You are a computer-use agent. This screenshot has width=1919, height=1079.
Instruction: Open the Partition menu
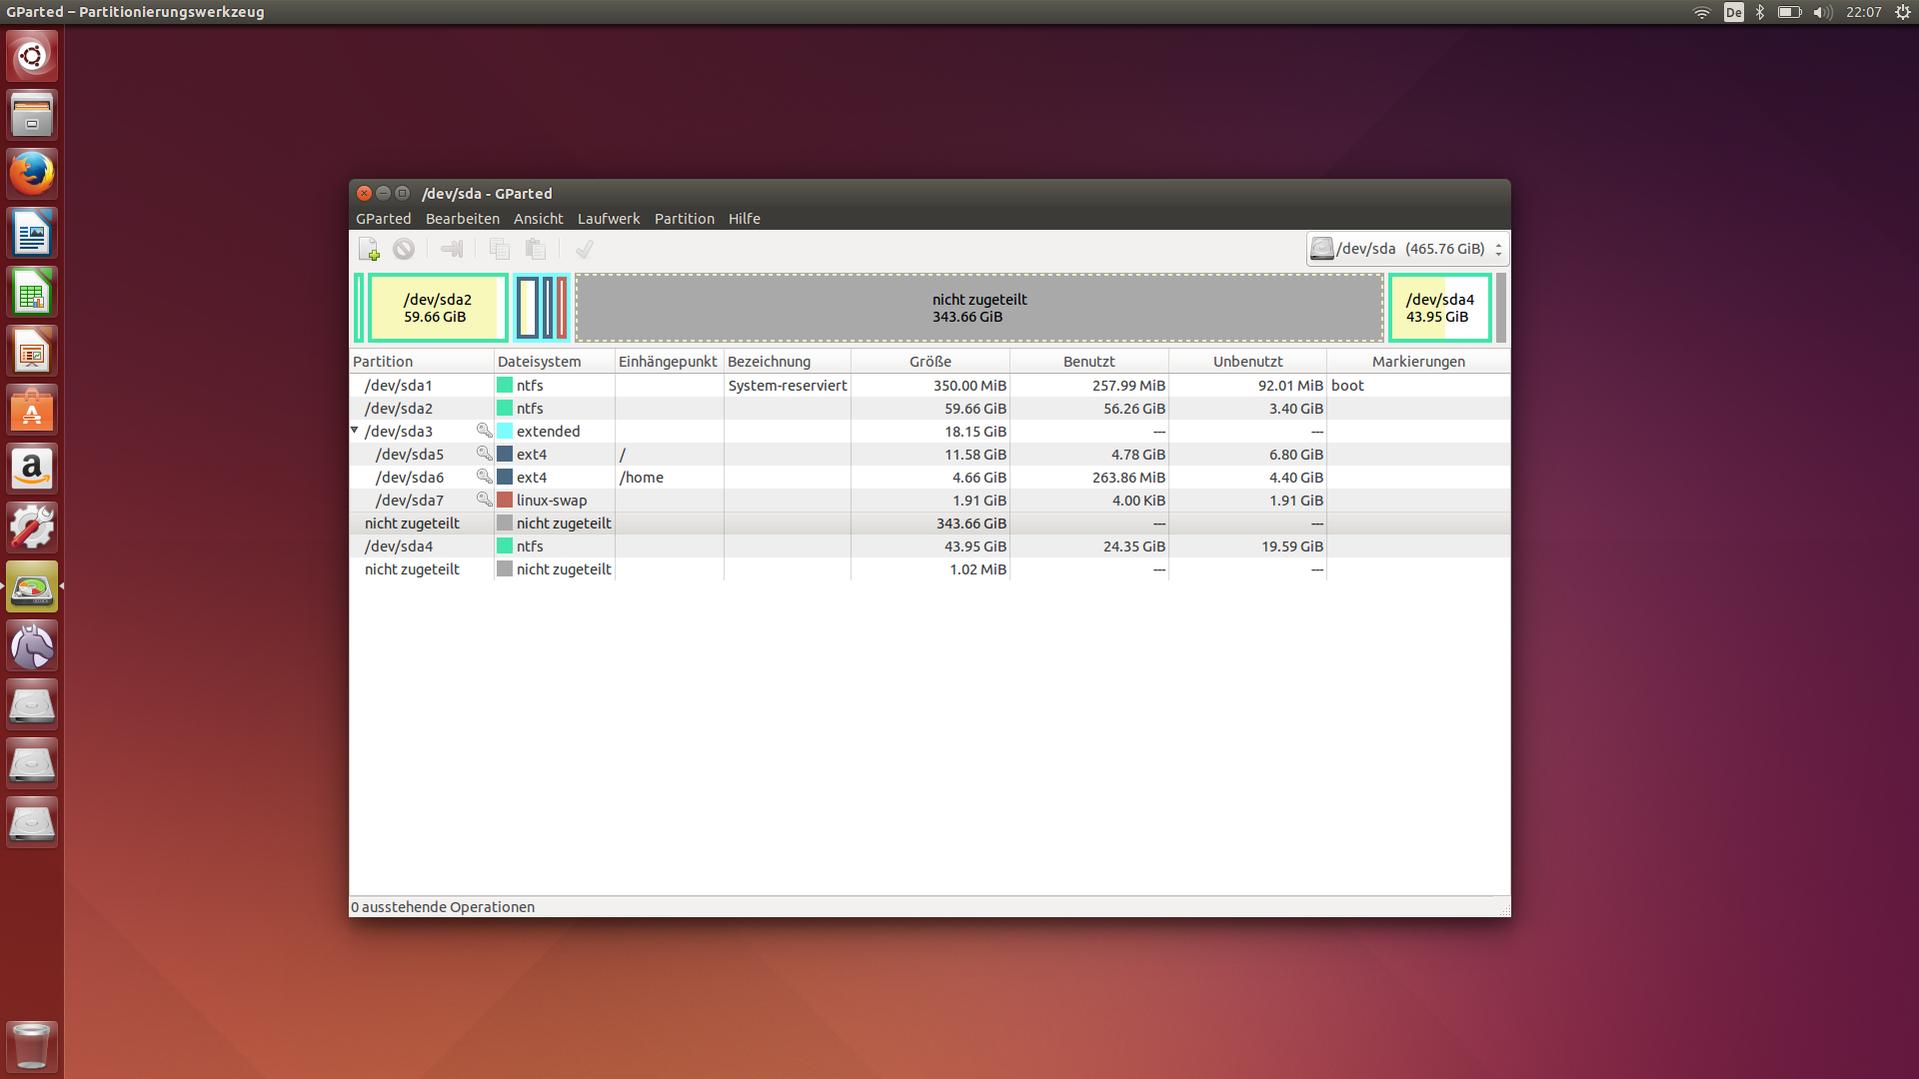(684, 219)
